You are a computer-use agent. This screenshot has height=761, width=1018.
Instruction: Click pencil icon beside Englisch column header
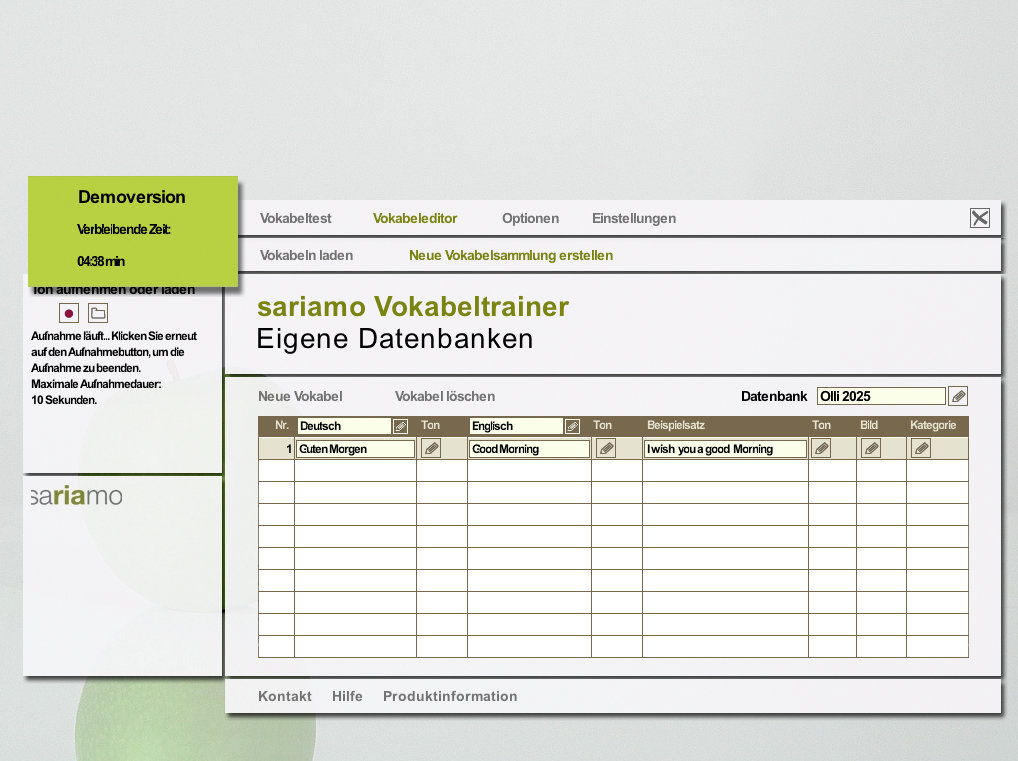(572, 426)
